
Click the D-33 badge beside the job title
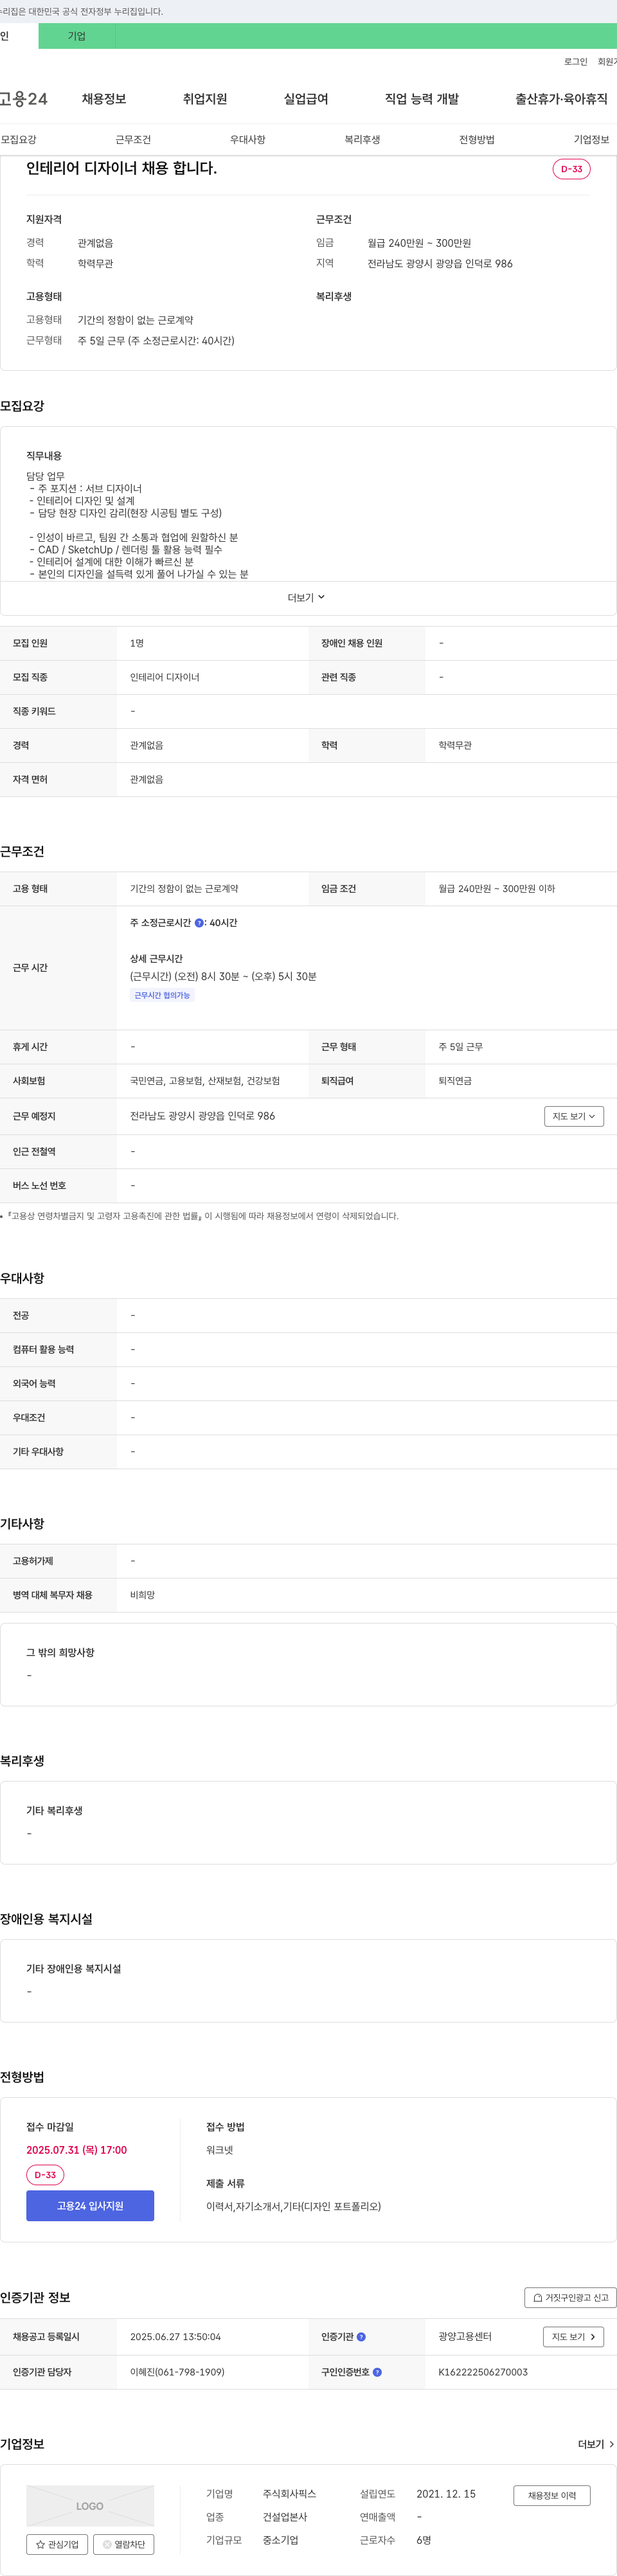point(571,169)
